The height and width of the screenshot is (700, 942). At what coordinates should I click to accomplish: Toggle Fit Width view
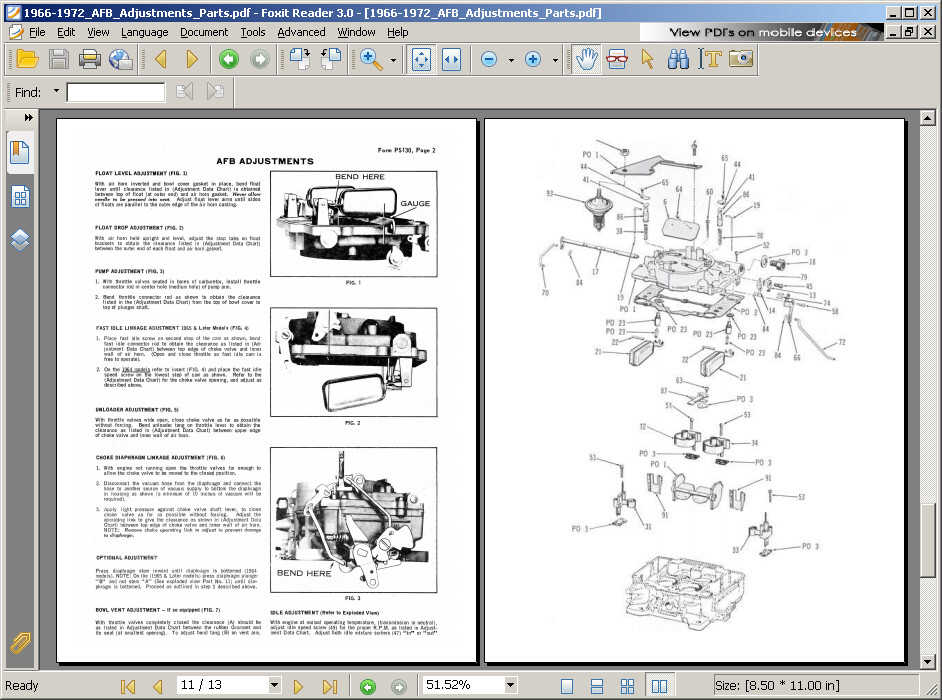click(452, 59)
